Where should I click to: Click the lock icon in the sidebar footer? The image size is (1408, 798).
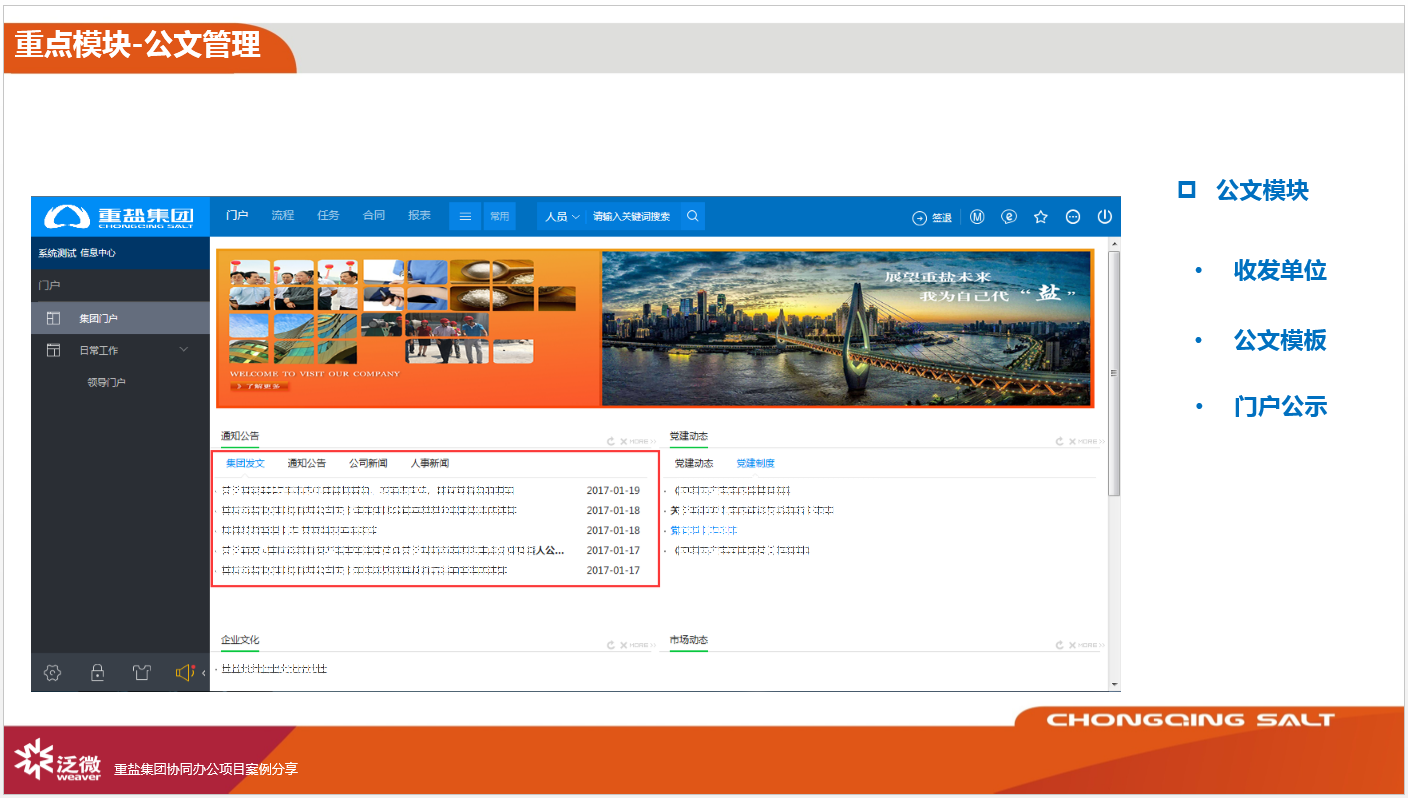point(97,673)
